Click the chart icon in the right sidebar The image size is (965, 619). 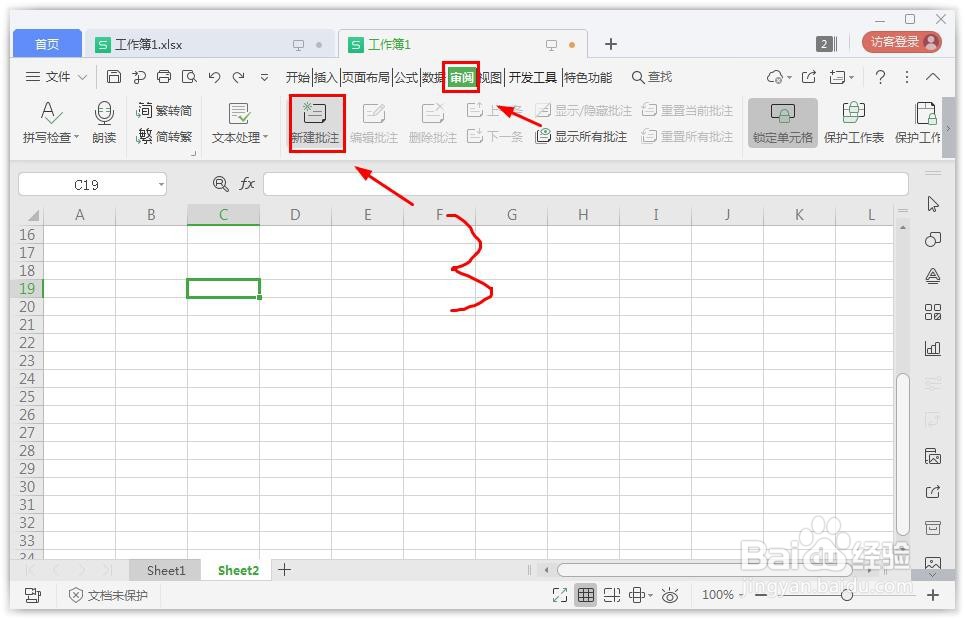tap(933, 348)
